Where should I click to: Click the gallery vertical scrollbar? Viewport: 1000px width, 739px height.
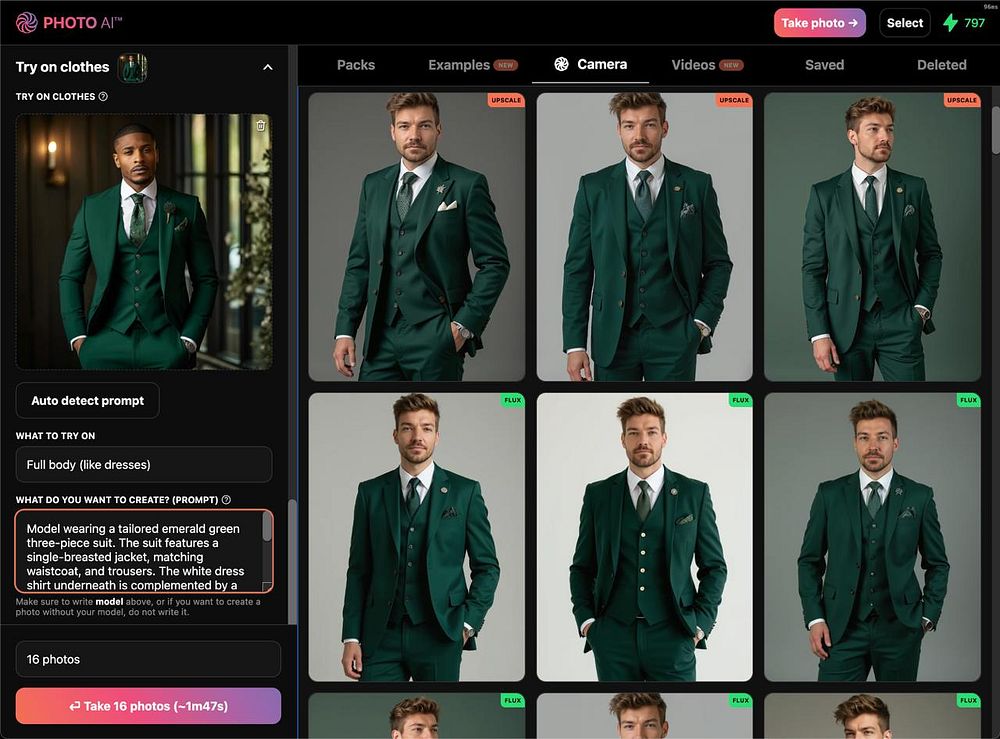point(996,129)
